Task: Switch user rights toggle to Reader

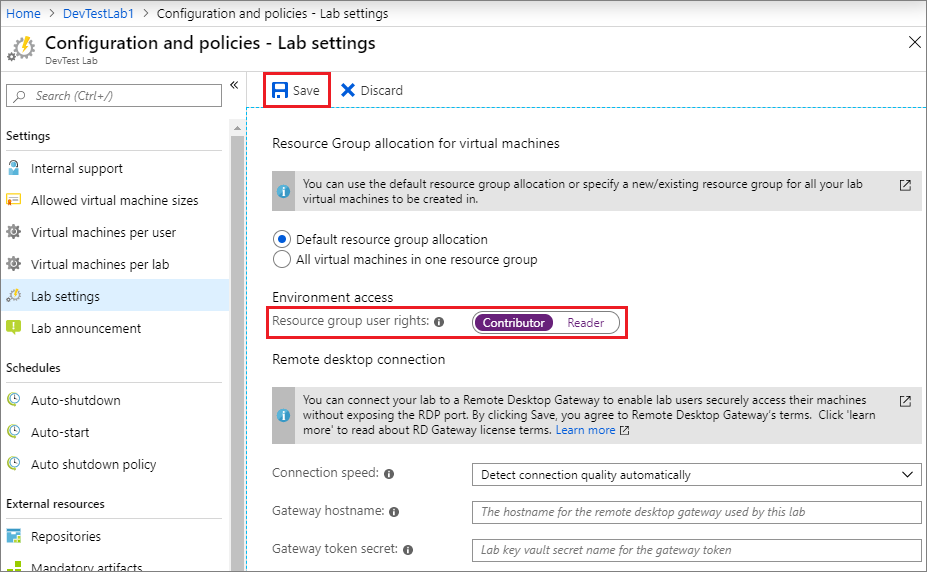Action: tap(585, 323)
